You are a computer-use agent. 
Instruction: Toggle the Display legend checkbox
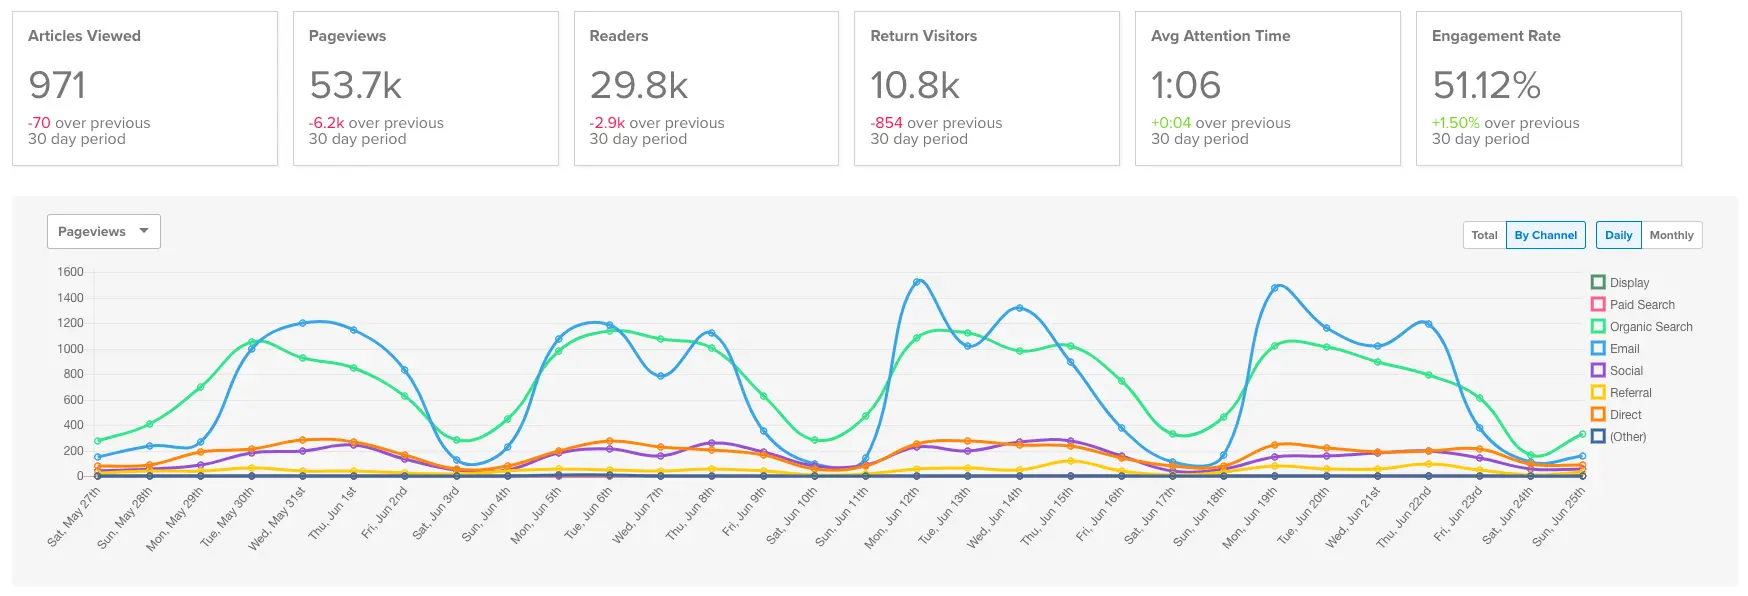tap(1598, 283)
